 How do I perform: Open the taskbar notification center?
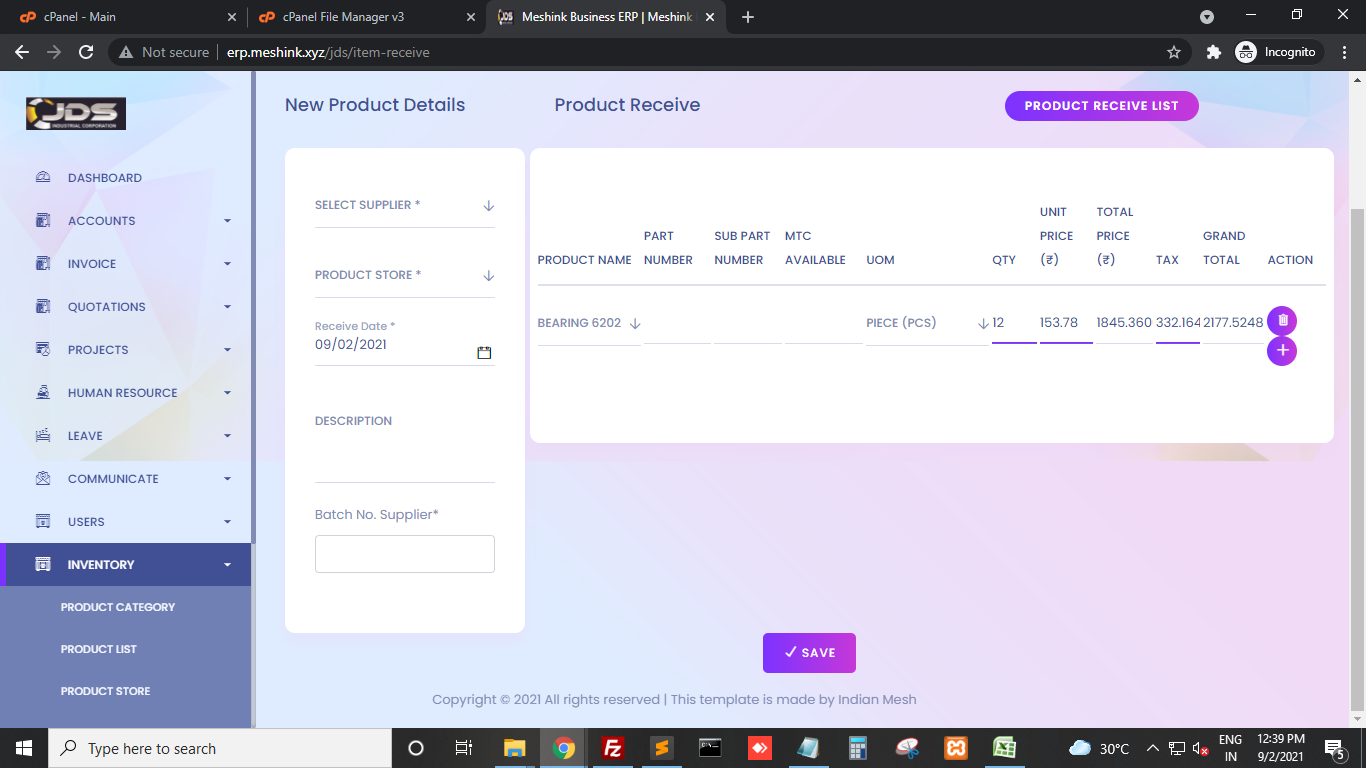click(1334, 748)
